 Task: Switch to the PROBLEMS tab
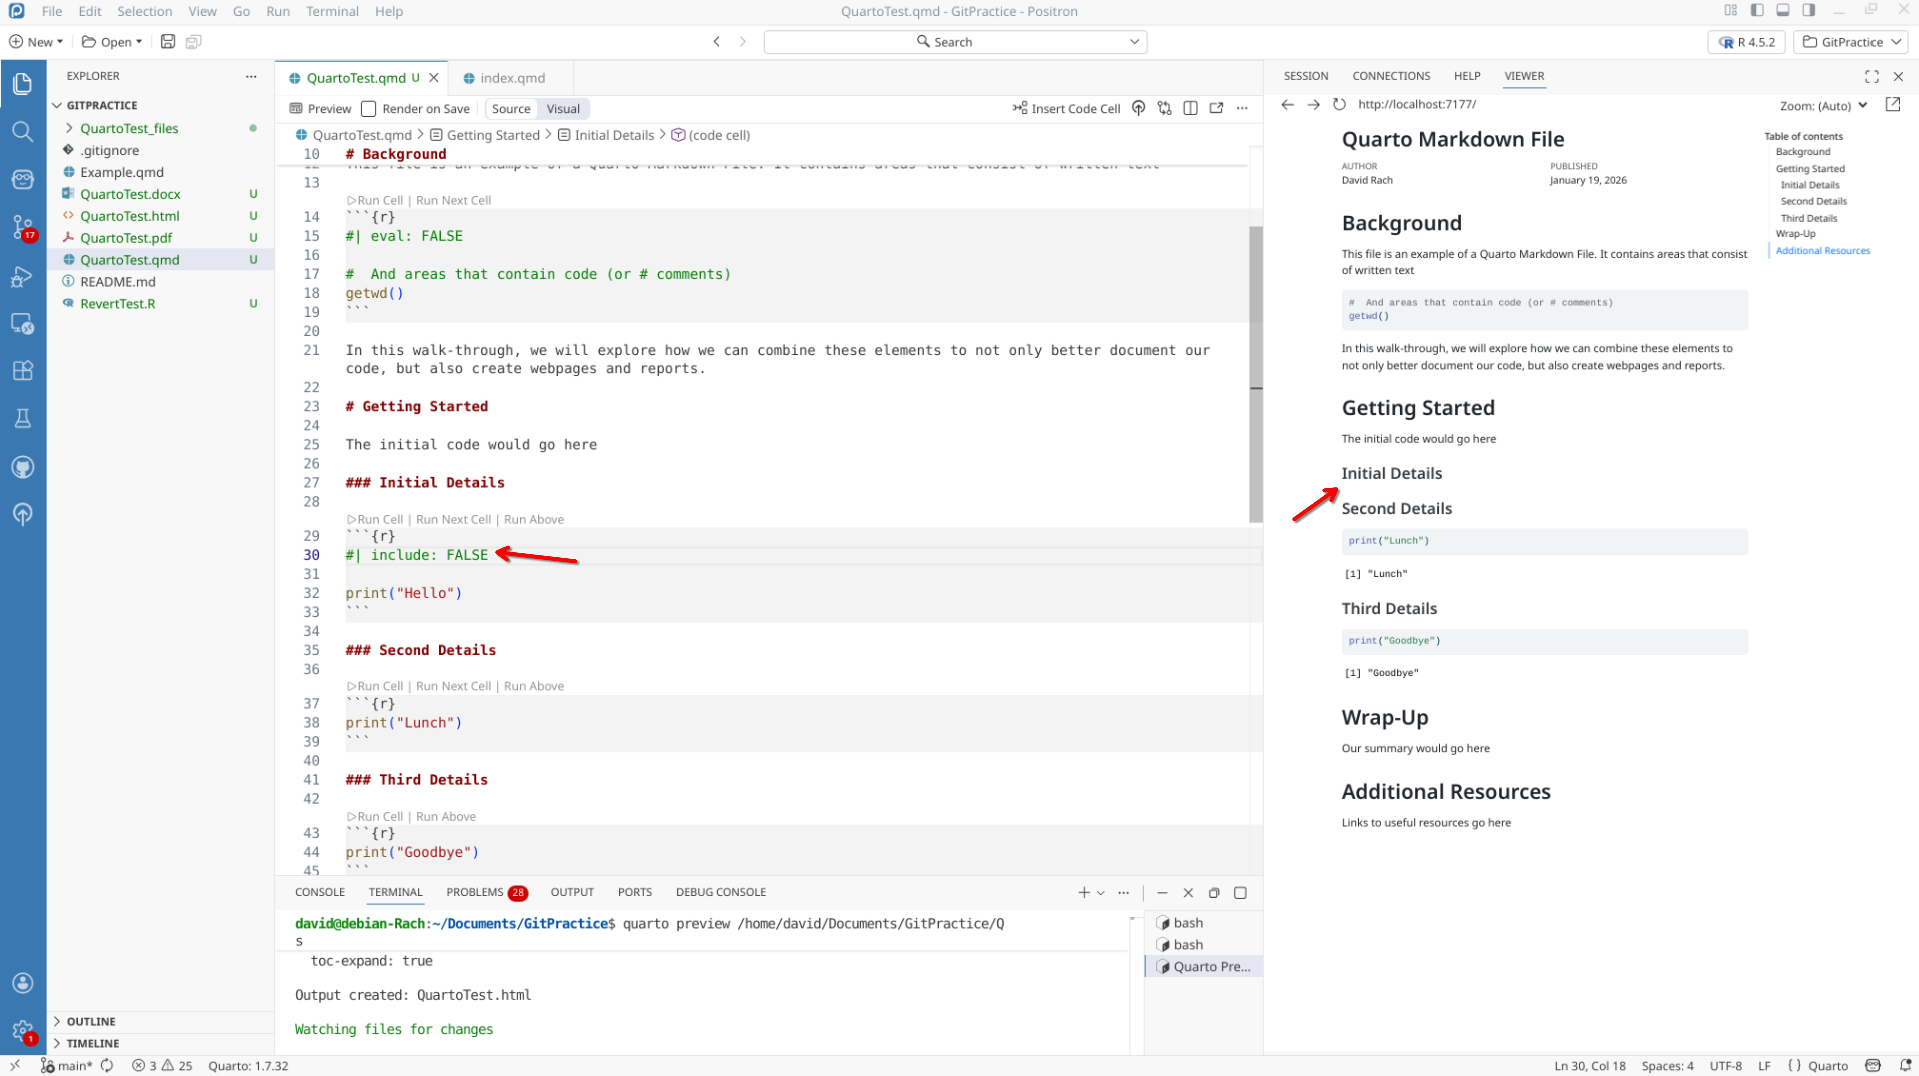pos(475,892)
